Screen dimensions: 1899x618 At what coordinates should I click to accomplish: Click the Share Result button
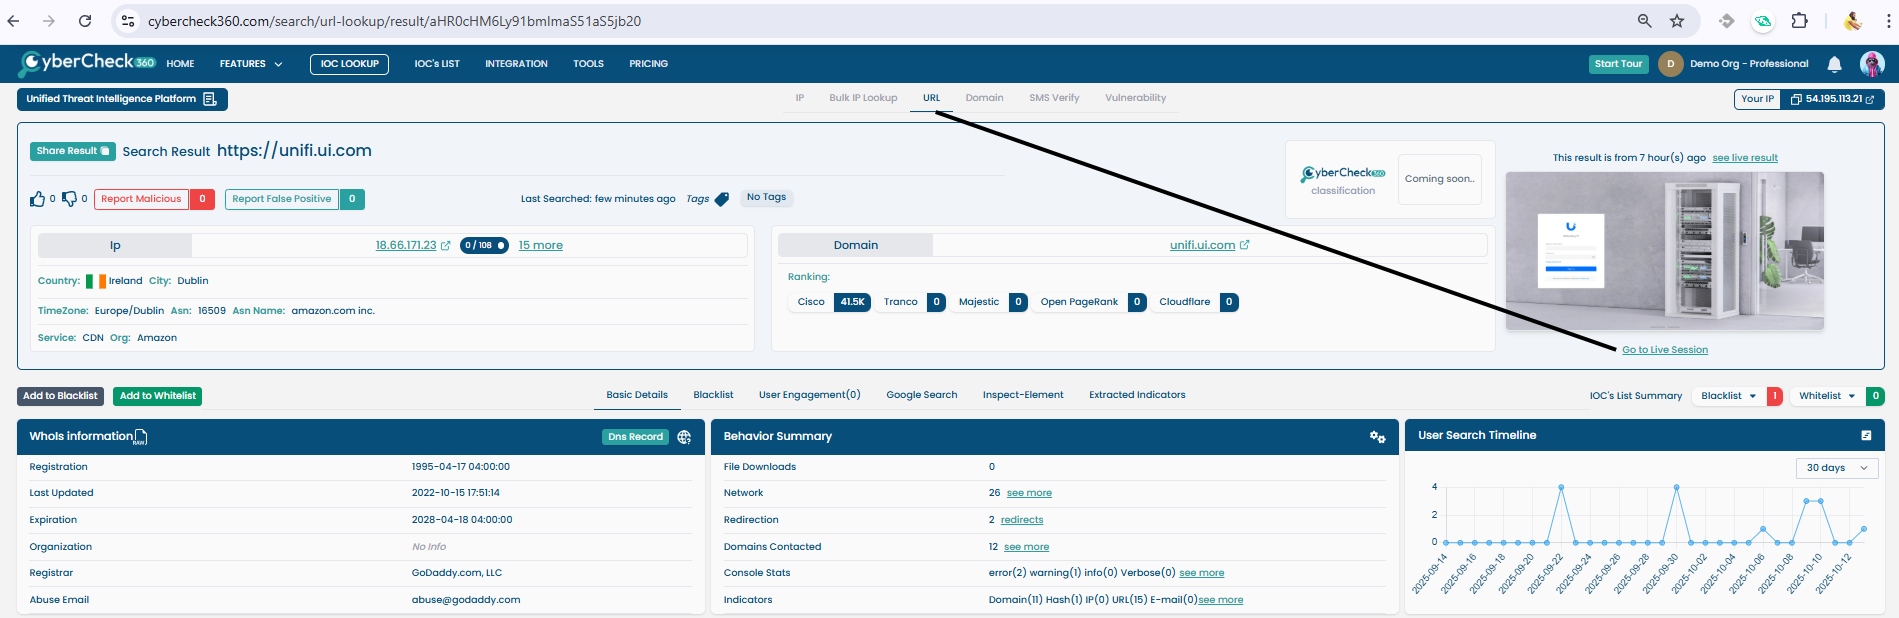[73, 151]
